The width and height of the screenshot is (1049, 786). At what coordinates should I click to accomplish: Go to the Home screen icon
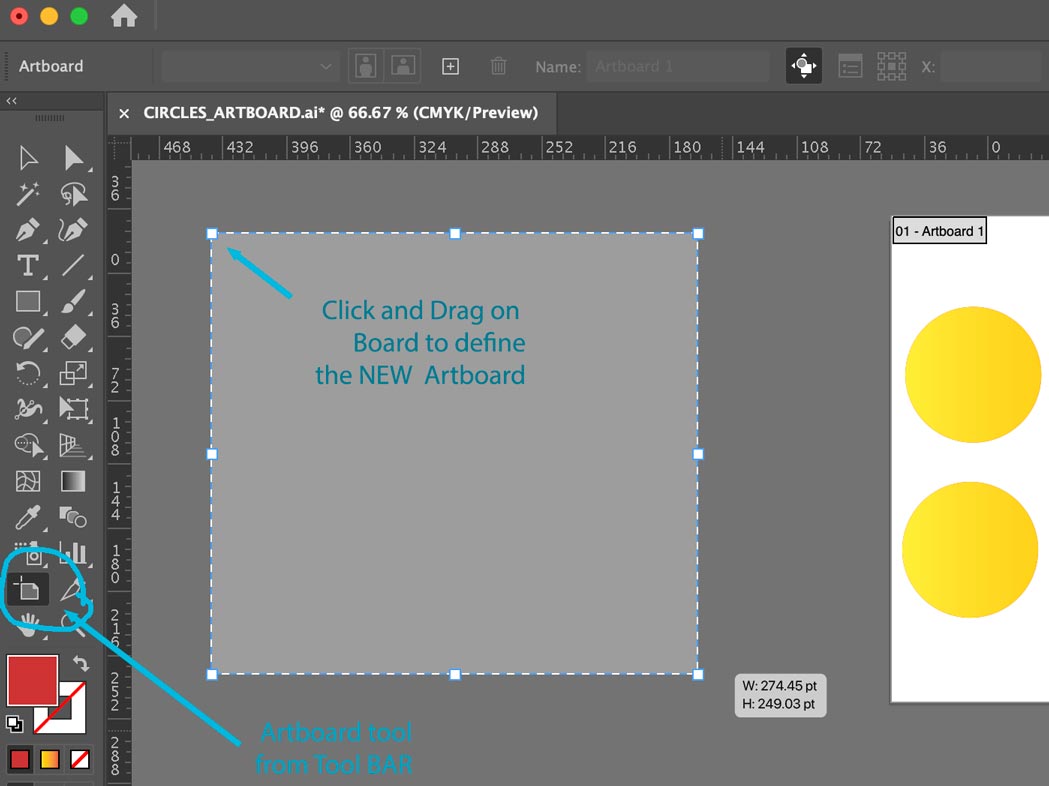pos(124,17)
